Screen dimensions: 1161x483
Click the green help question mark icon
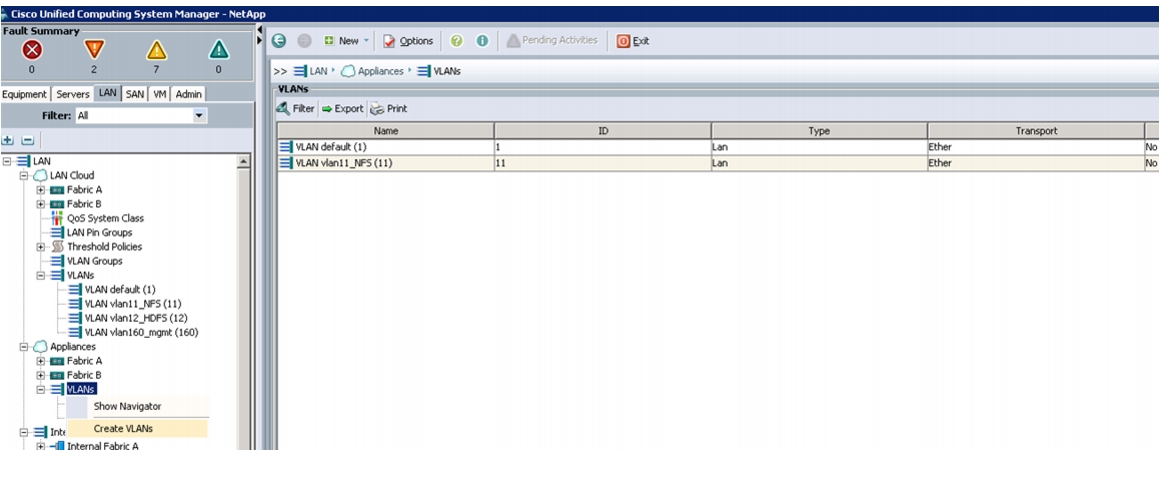click(x=457, y=41)
